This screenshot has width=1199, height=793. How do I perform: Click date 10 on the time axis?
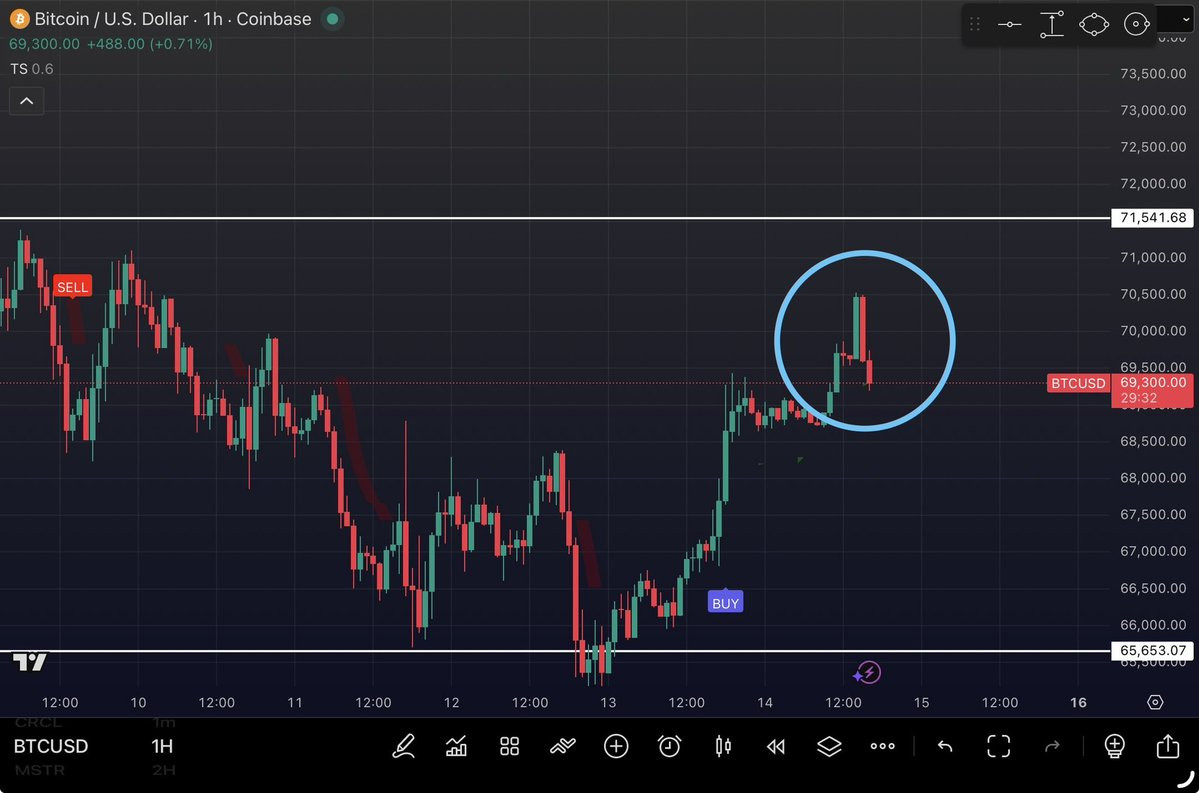tap(138, 702)
